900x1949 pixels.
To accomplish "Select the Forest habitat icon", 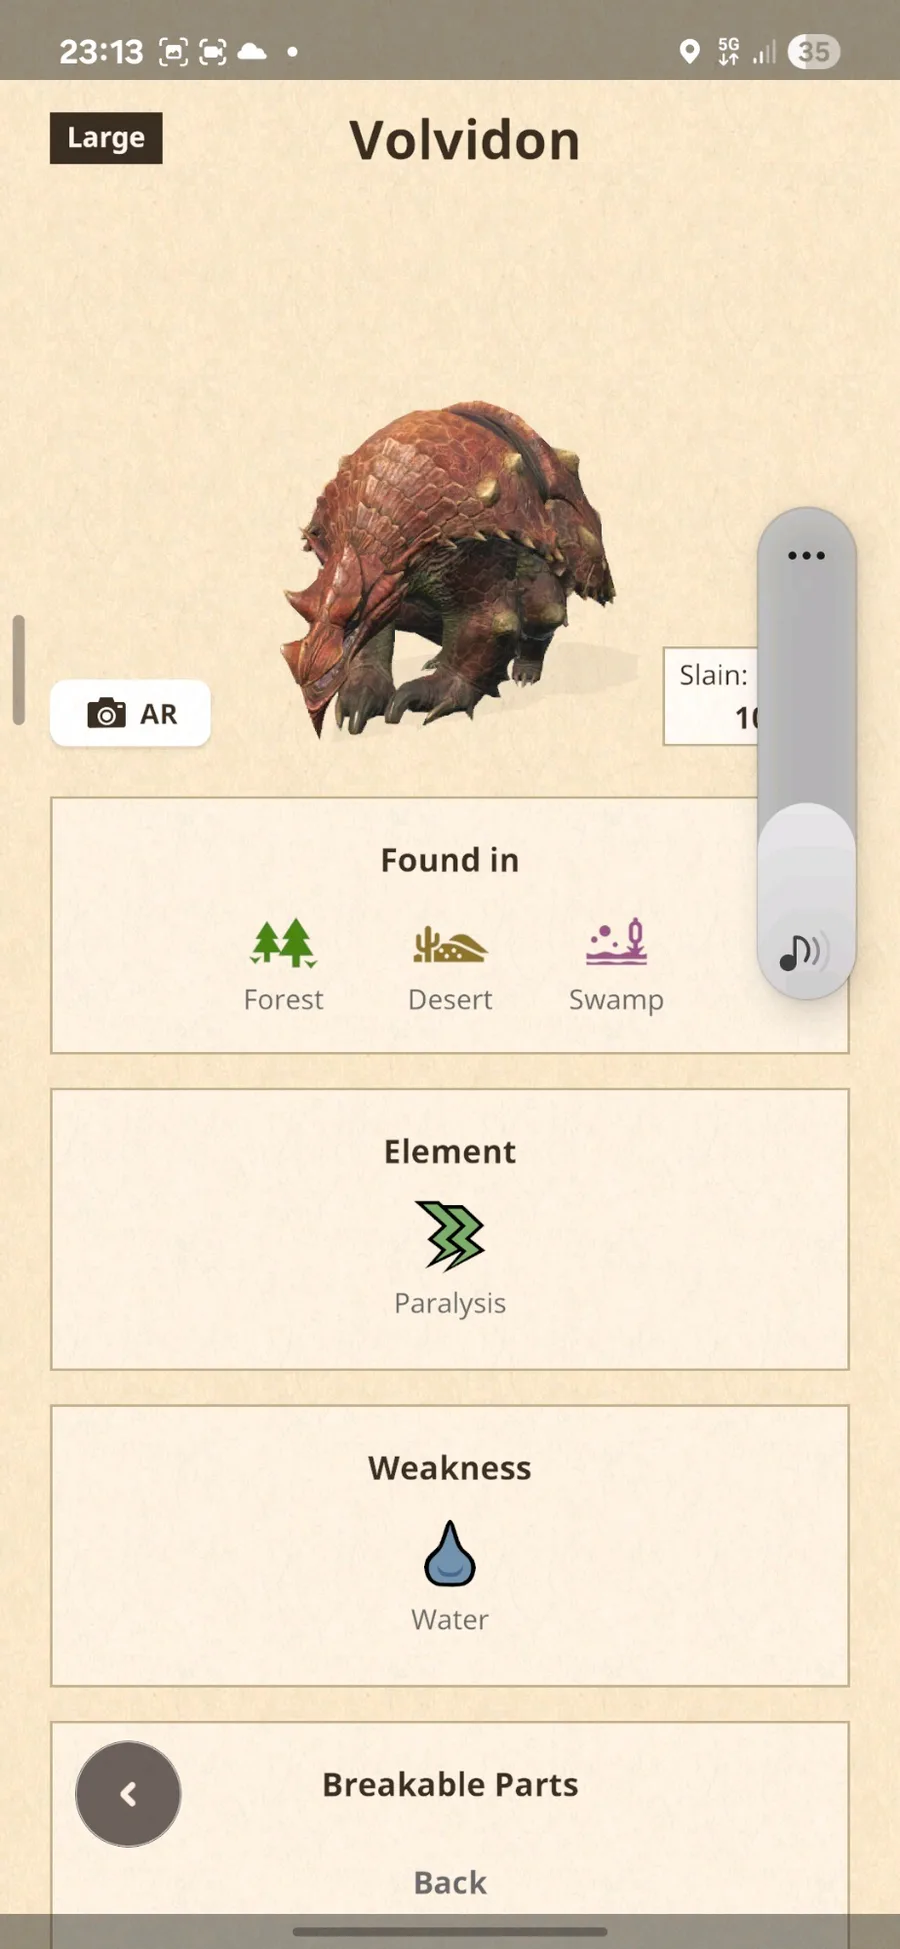I will (x=284, y=943).
